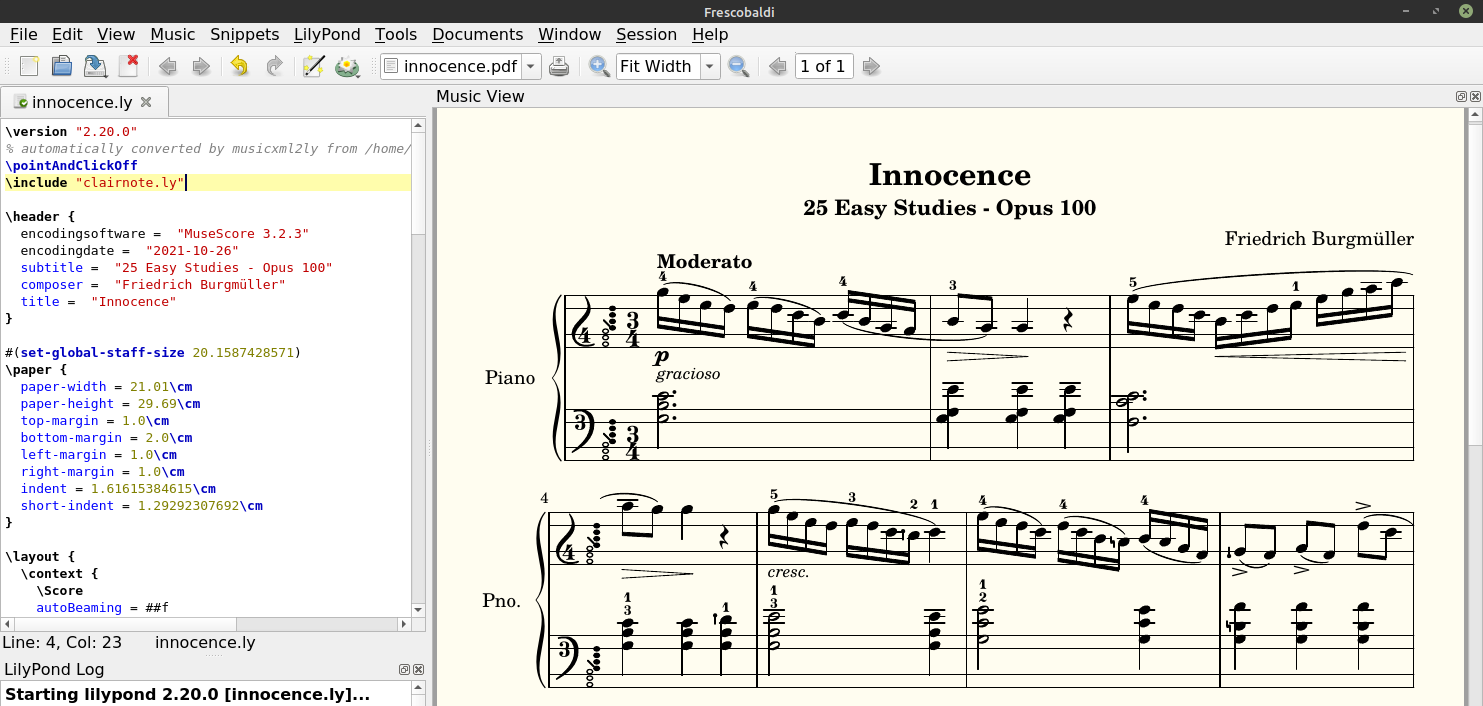This screenshot has width=1483, height=706.
Task: Go to previous cursor position arrow
Action: click(x=168, y=66)
